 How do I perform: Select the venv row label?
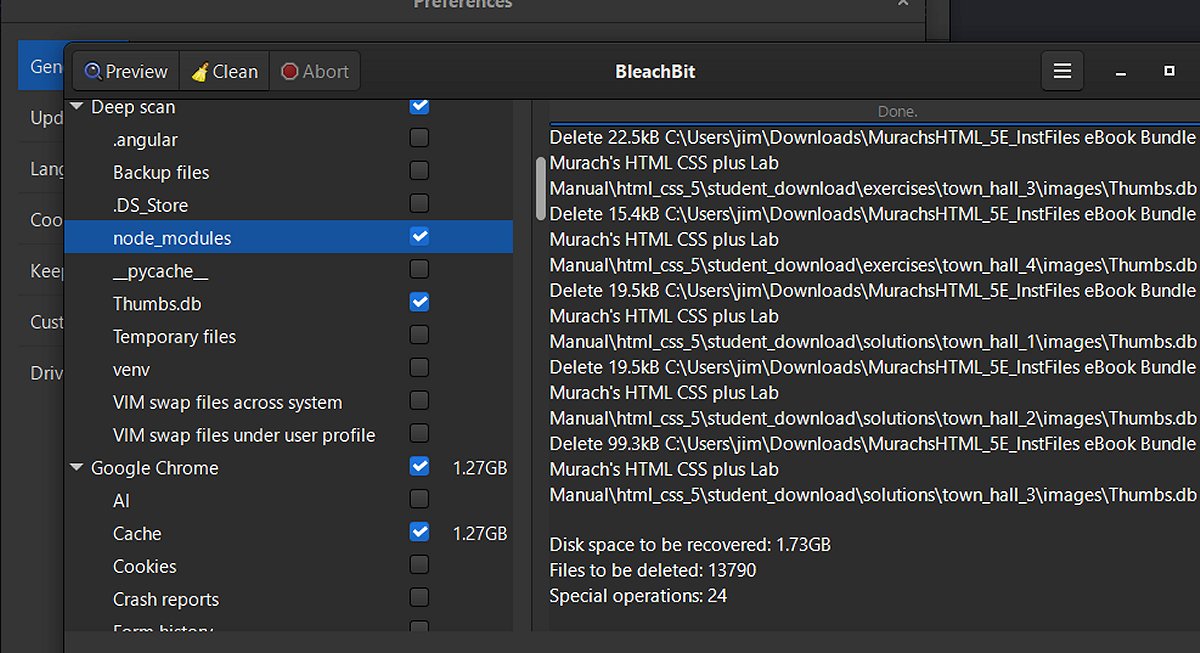point(131,370)
